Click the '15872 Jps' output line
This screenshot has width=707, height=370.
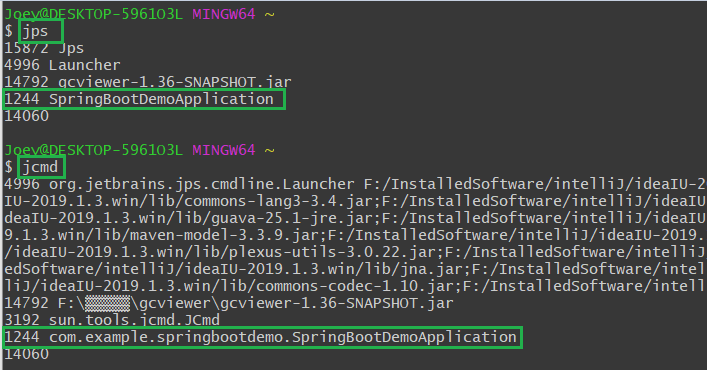tap(44, 48)
